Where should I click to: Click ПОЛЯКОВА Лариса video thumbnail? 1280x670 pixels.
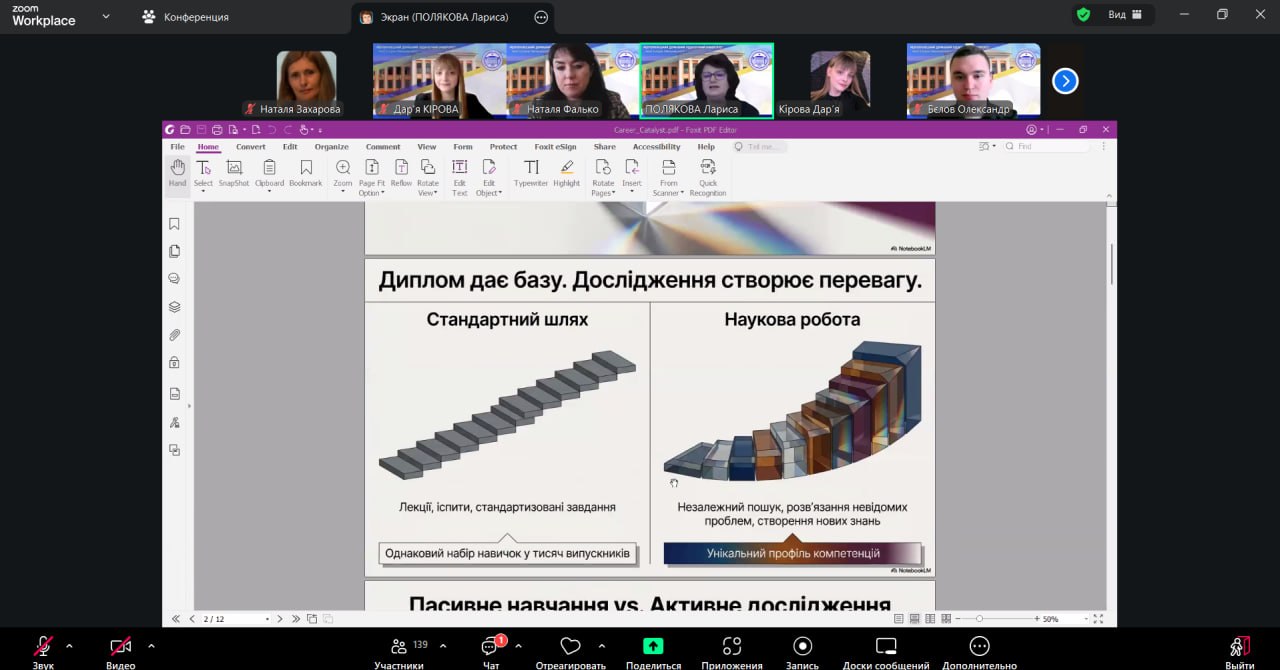[706, 80]
